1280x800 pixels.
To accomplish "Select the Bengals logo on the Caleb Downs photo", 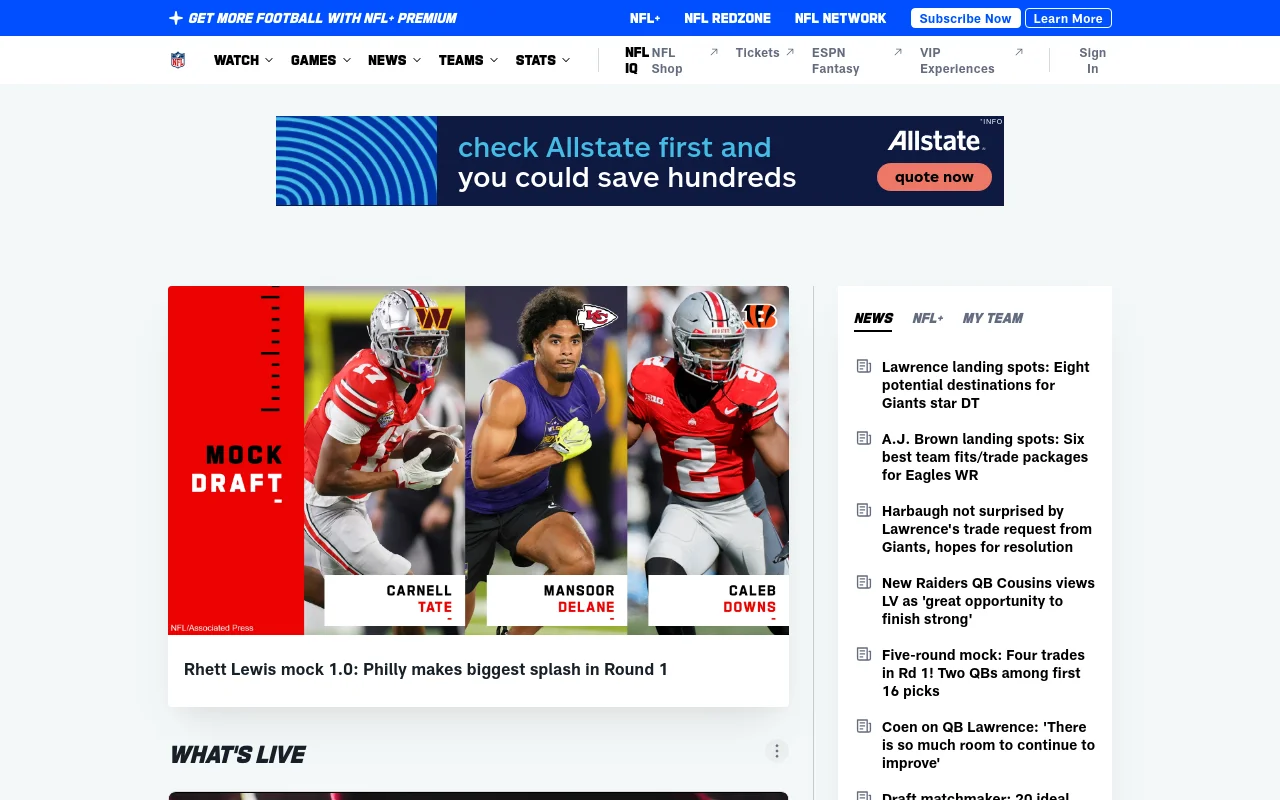I will (x=760, y=316).
